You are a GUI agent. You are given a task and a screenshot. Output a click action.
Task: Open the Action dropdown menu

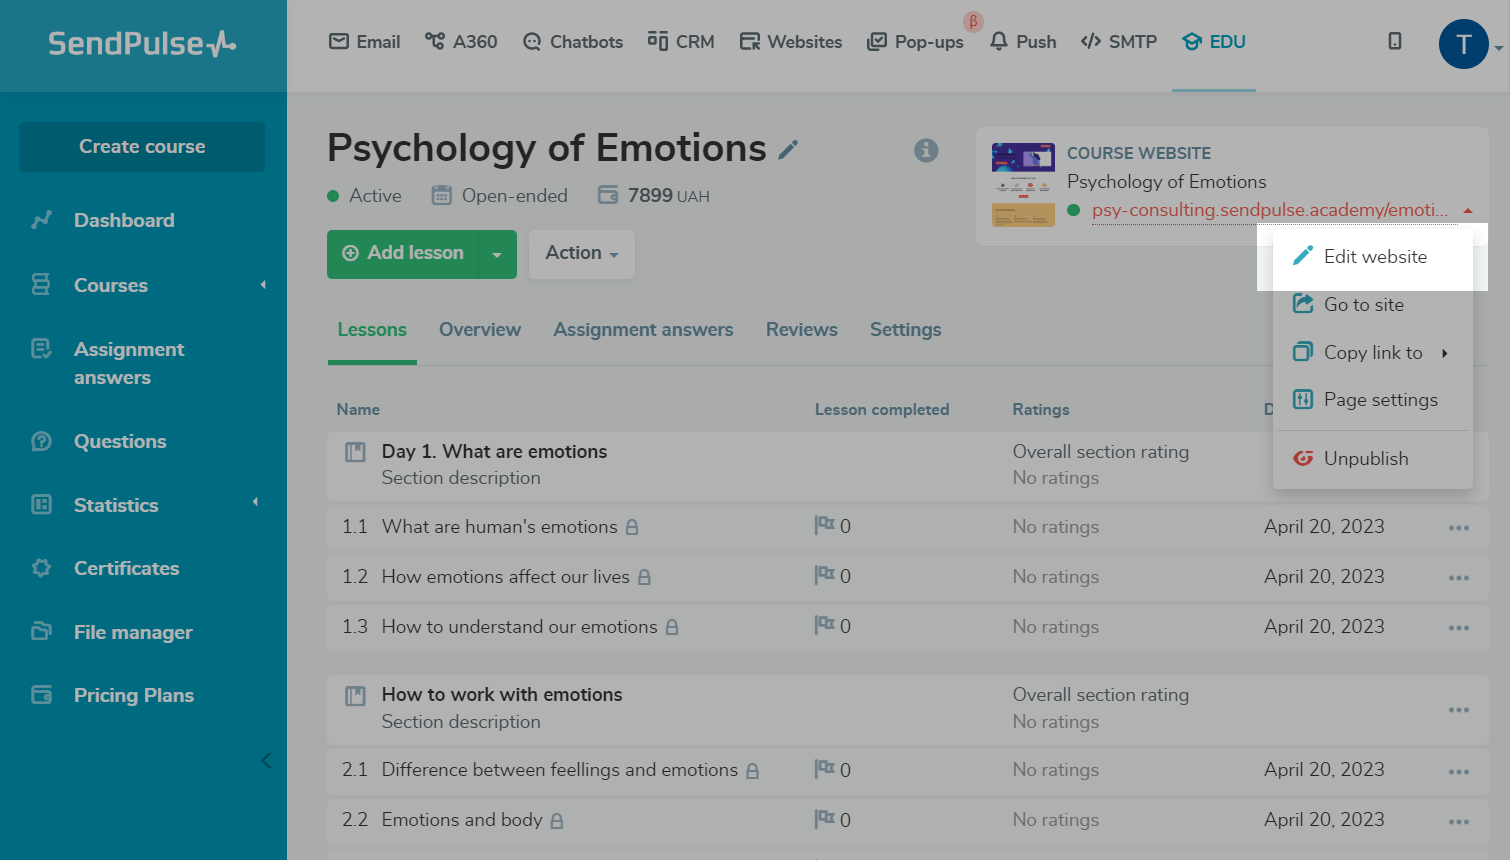pyautogui.click(x=581, y=254)
